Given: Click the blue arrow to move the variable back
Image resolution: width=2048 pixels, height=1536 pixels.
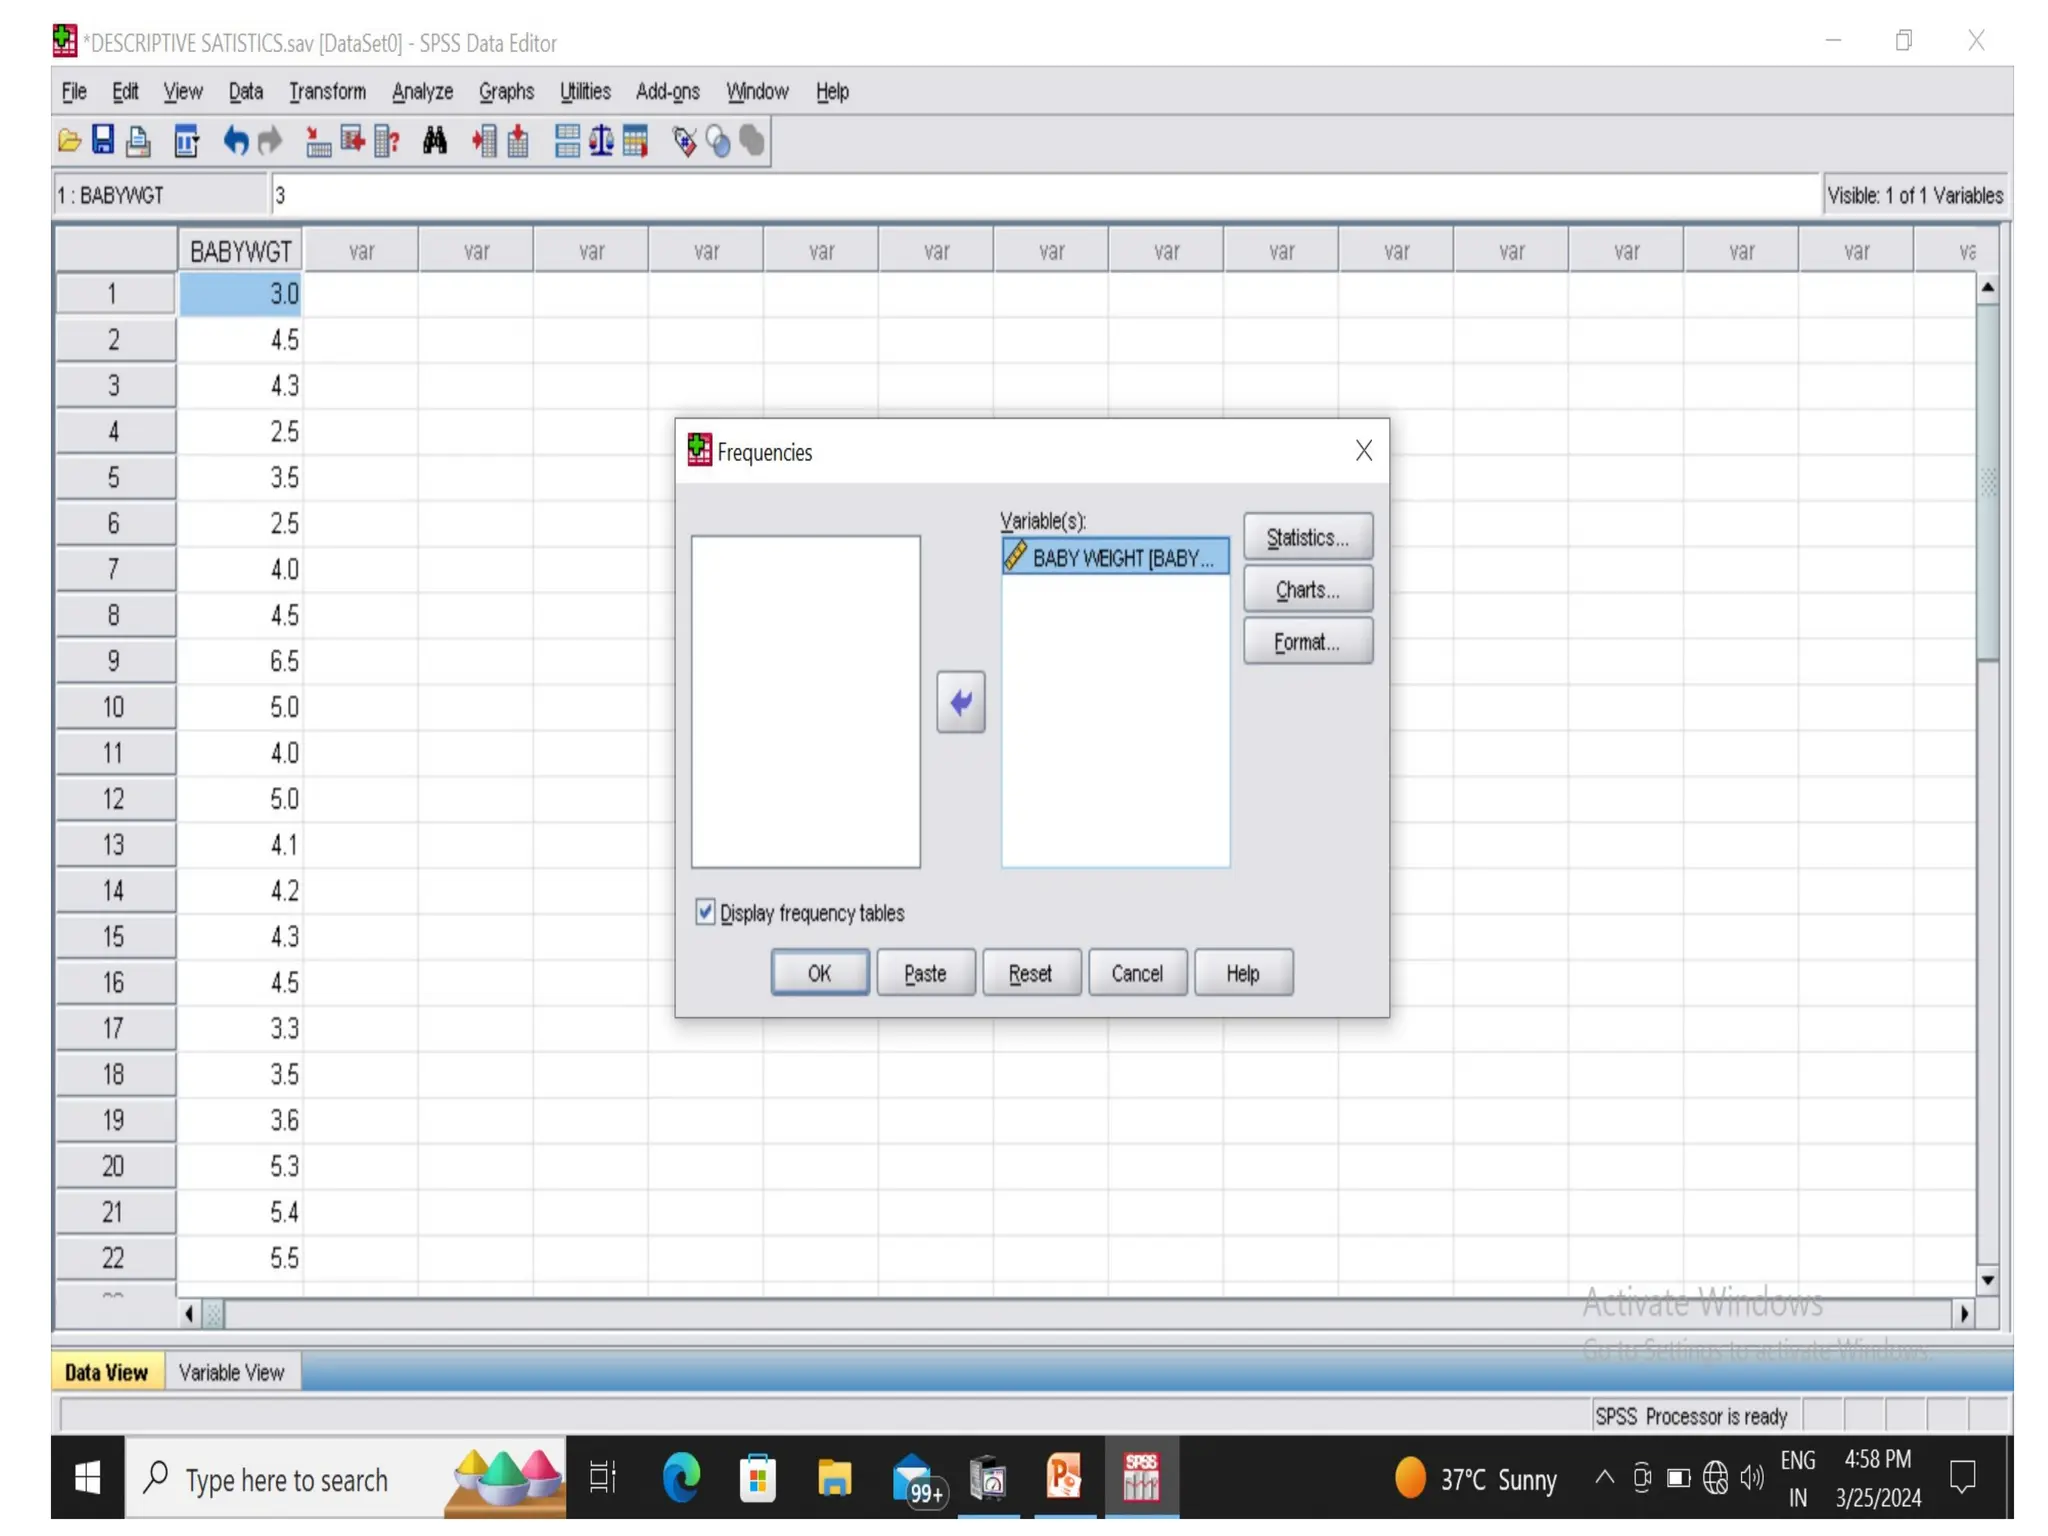Looking at the screenshot, I should (x=960, y=702).
